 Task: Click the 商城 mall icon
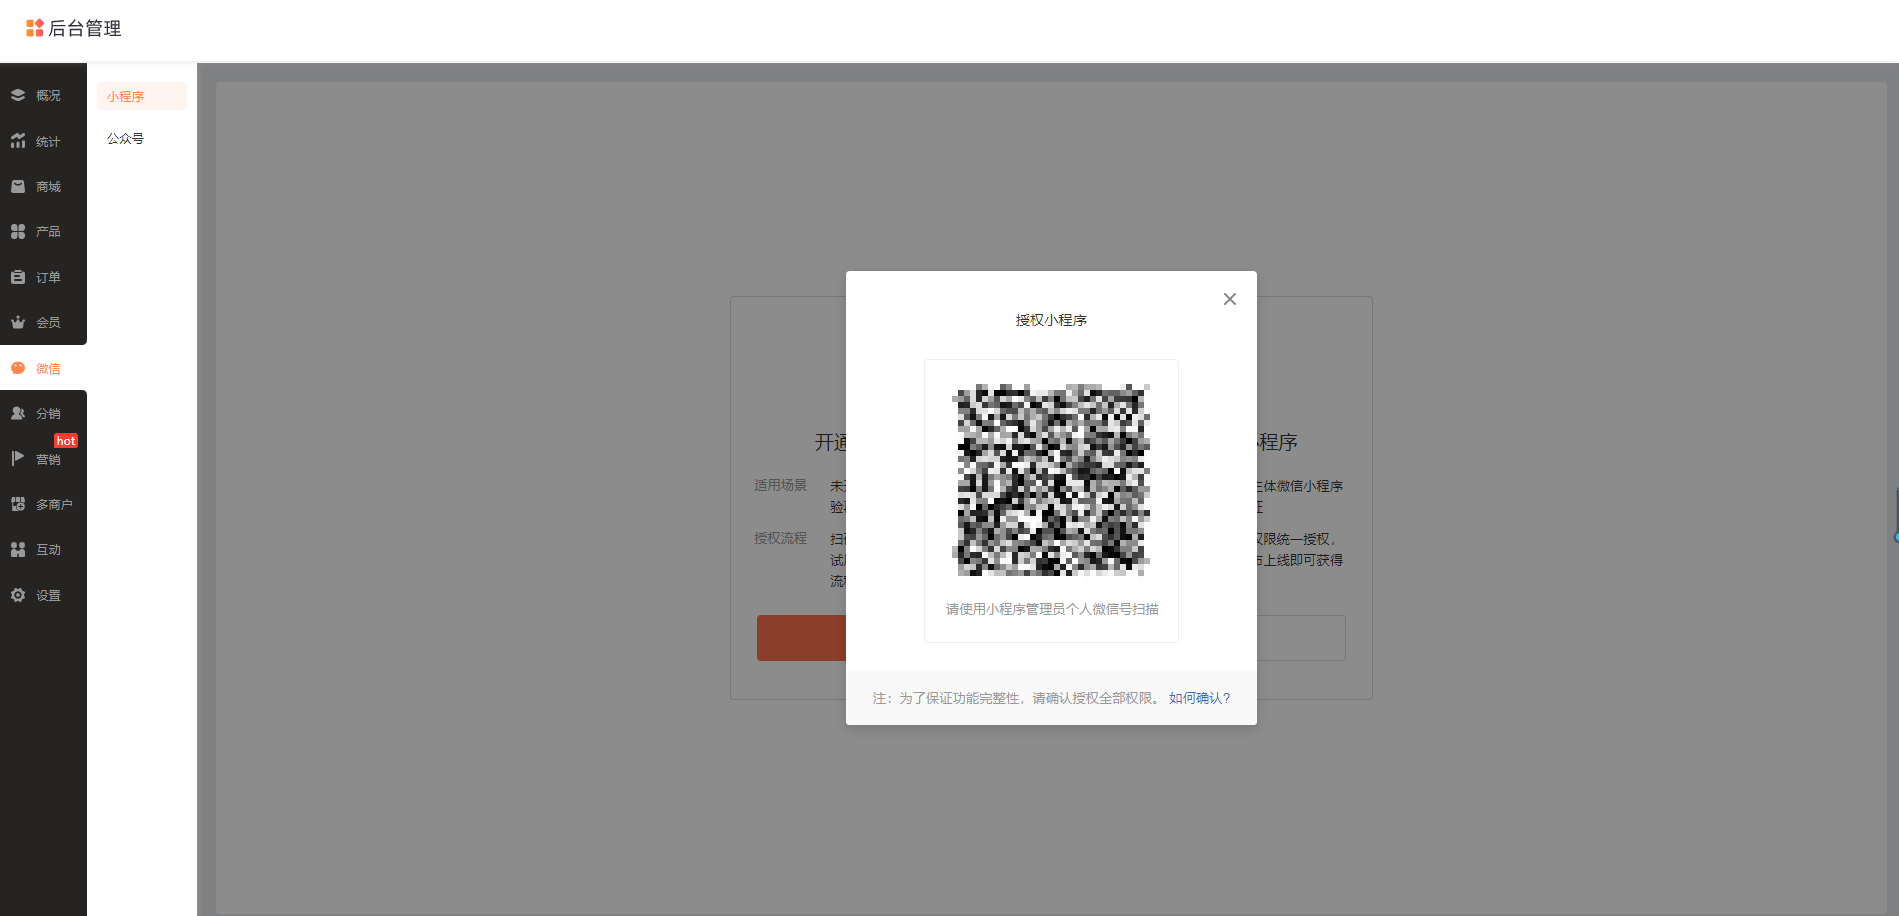pos(18,186)
